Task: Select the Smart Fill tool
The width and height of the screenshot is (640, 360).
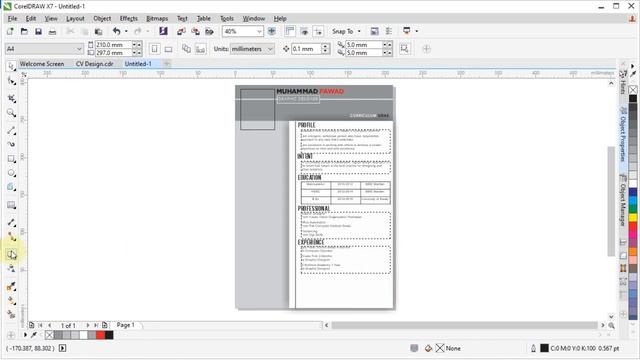Action: (x=11, y=315)
